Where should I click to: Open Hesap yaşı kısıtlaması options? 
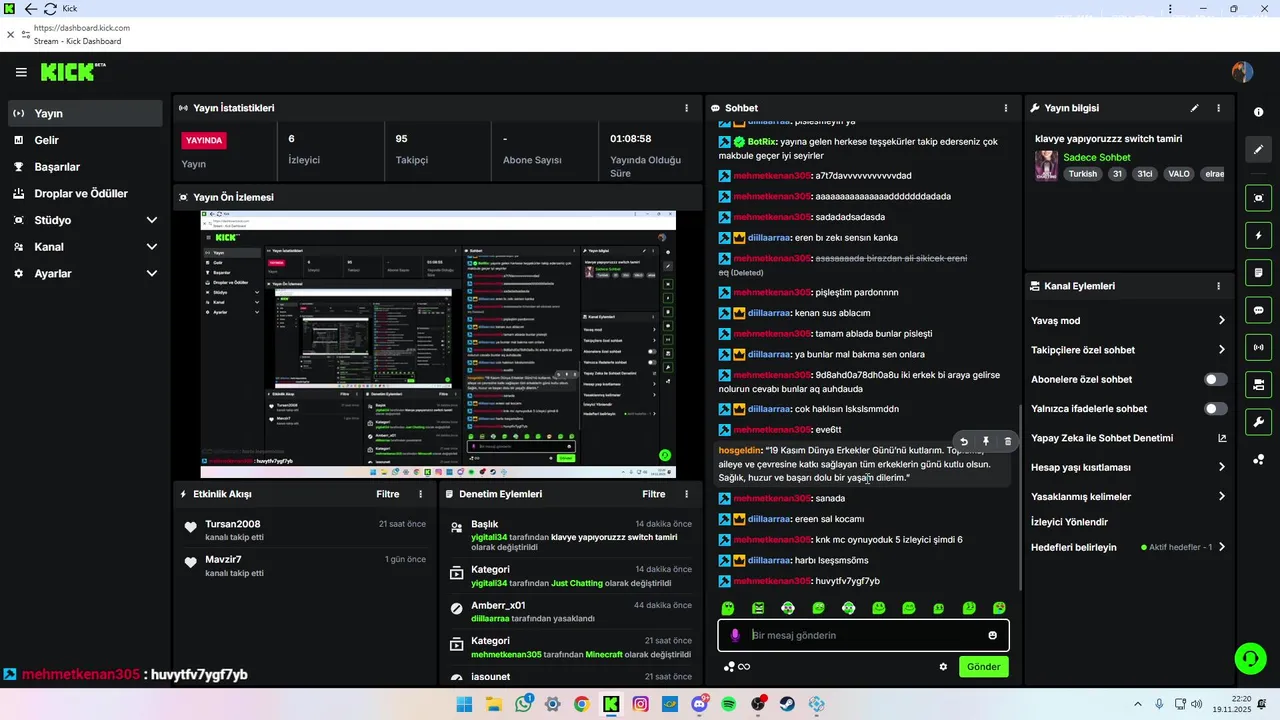[x=1129, y=467]
